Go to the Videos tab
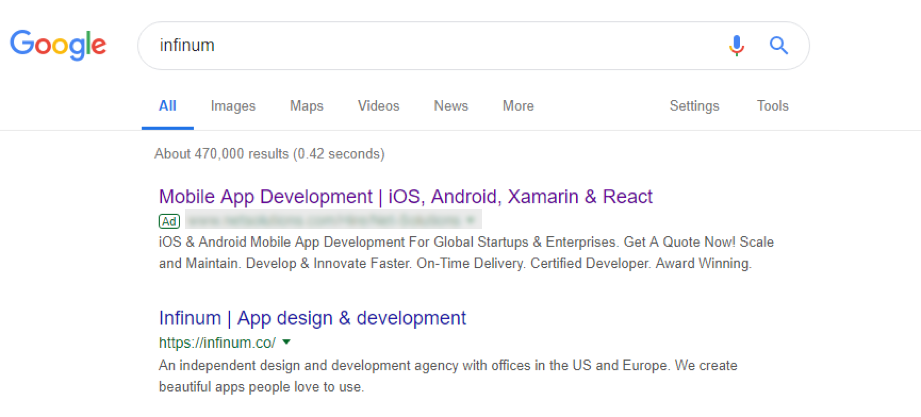Screen dimensions: 921x417 click(378, 106)
